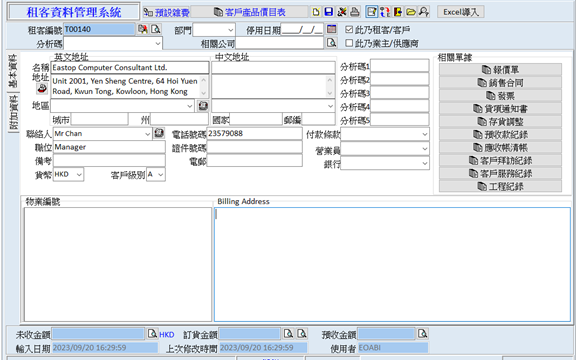Click first lookup icon beside 訂貨金額
This screenshot has width=576, height=360.
coord(288,334)
